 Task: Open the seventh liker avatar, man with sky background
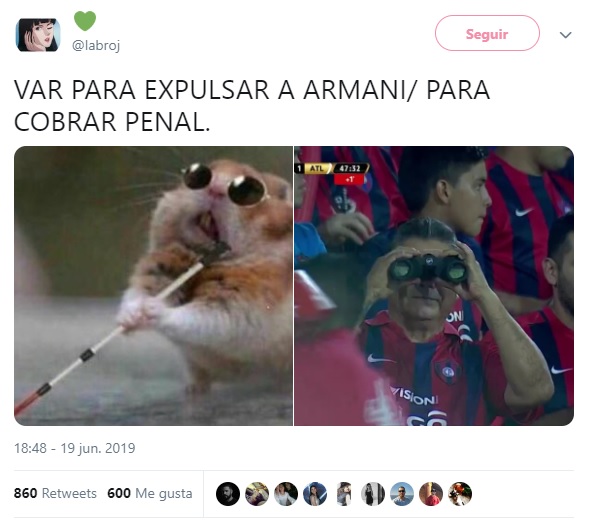tap(402, 494)
